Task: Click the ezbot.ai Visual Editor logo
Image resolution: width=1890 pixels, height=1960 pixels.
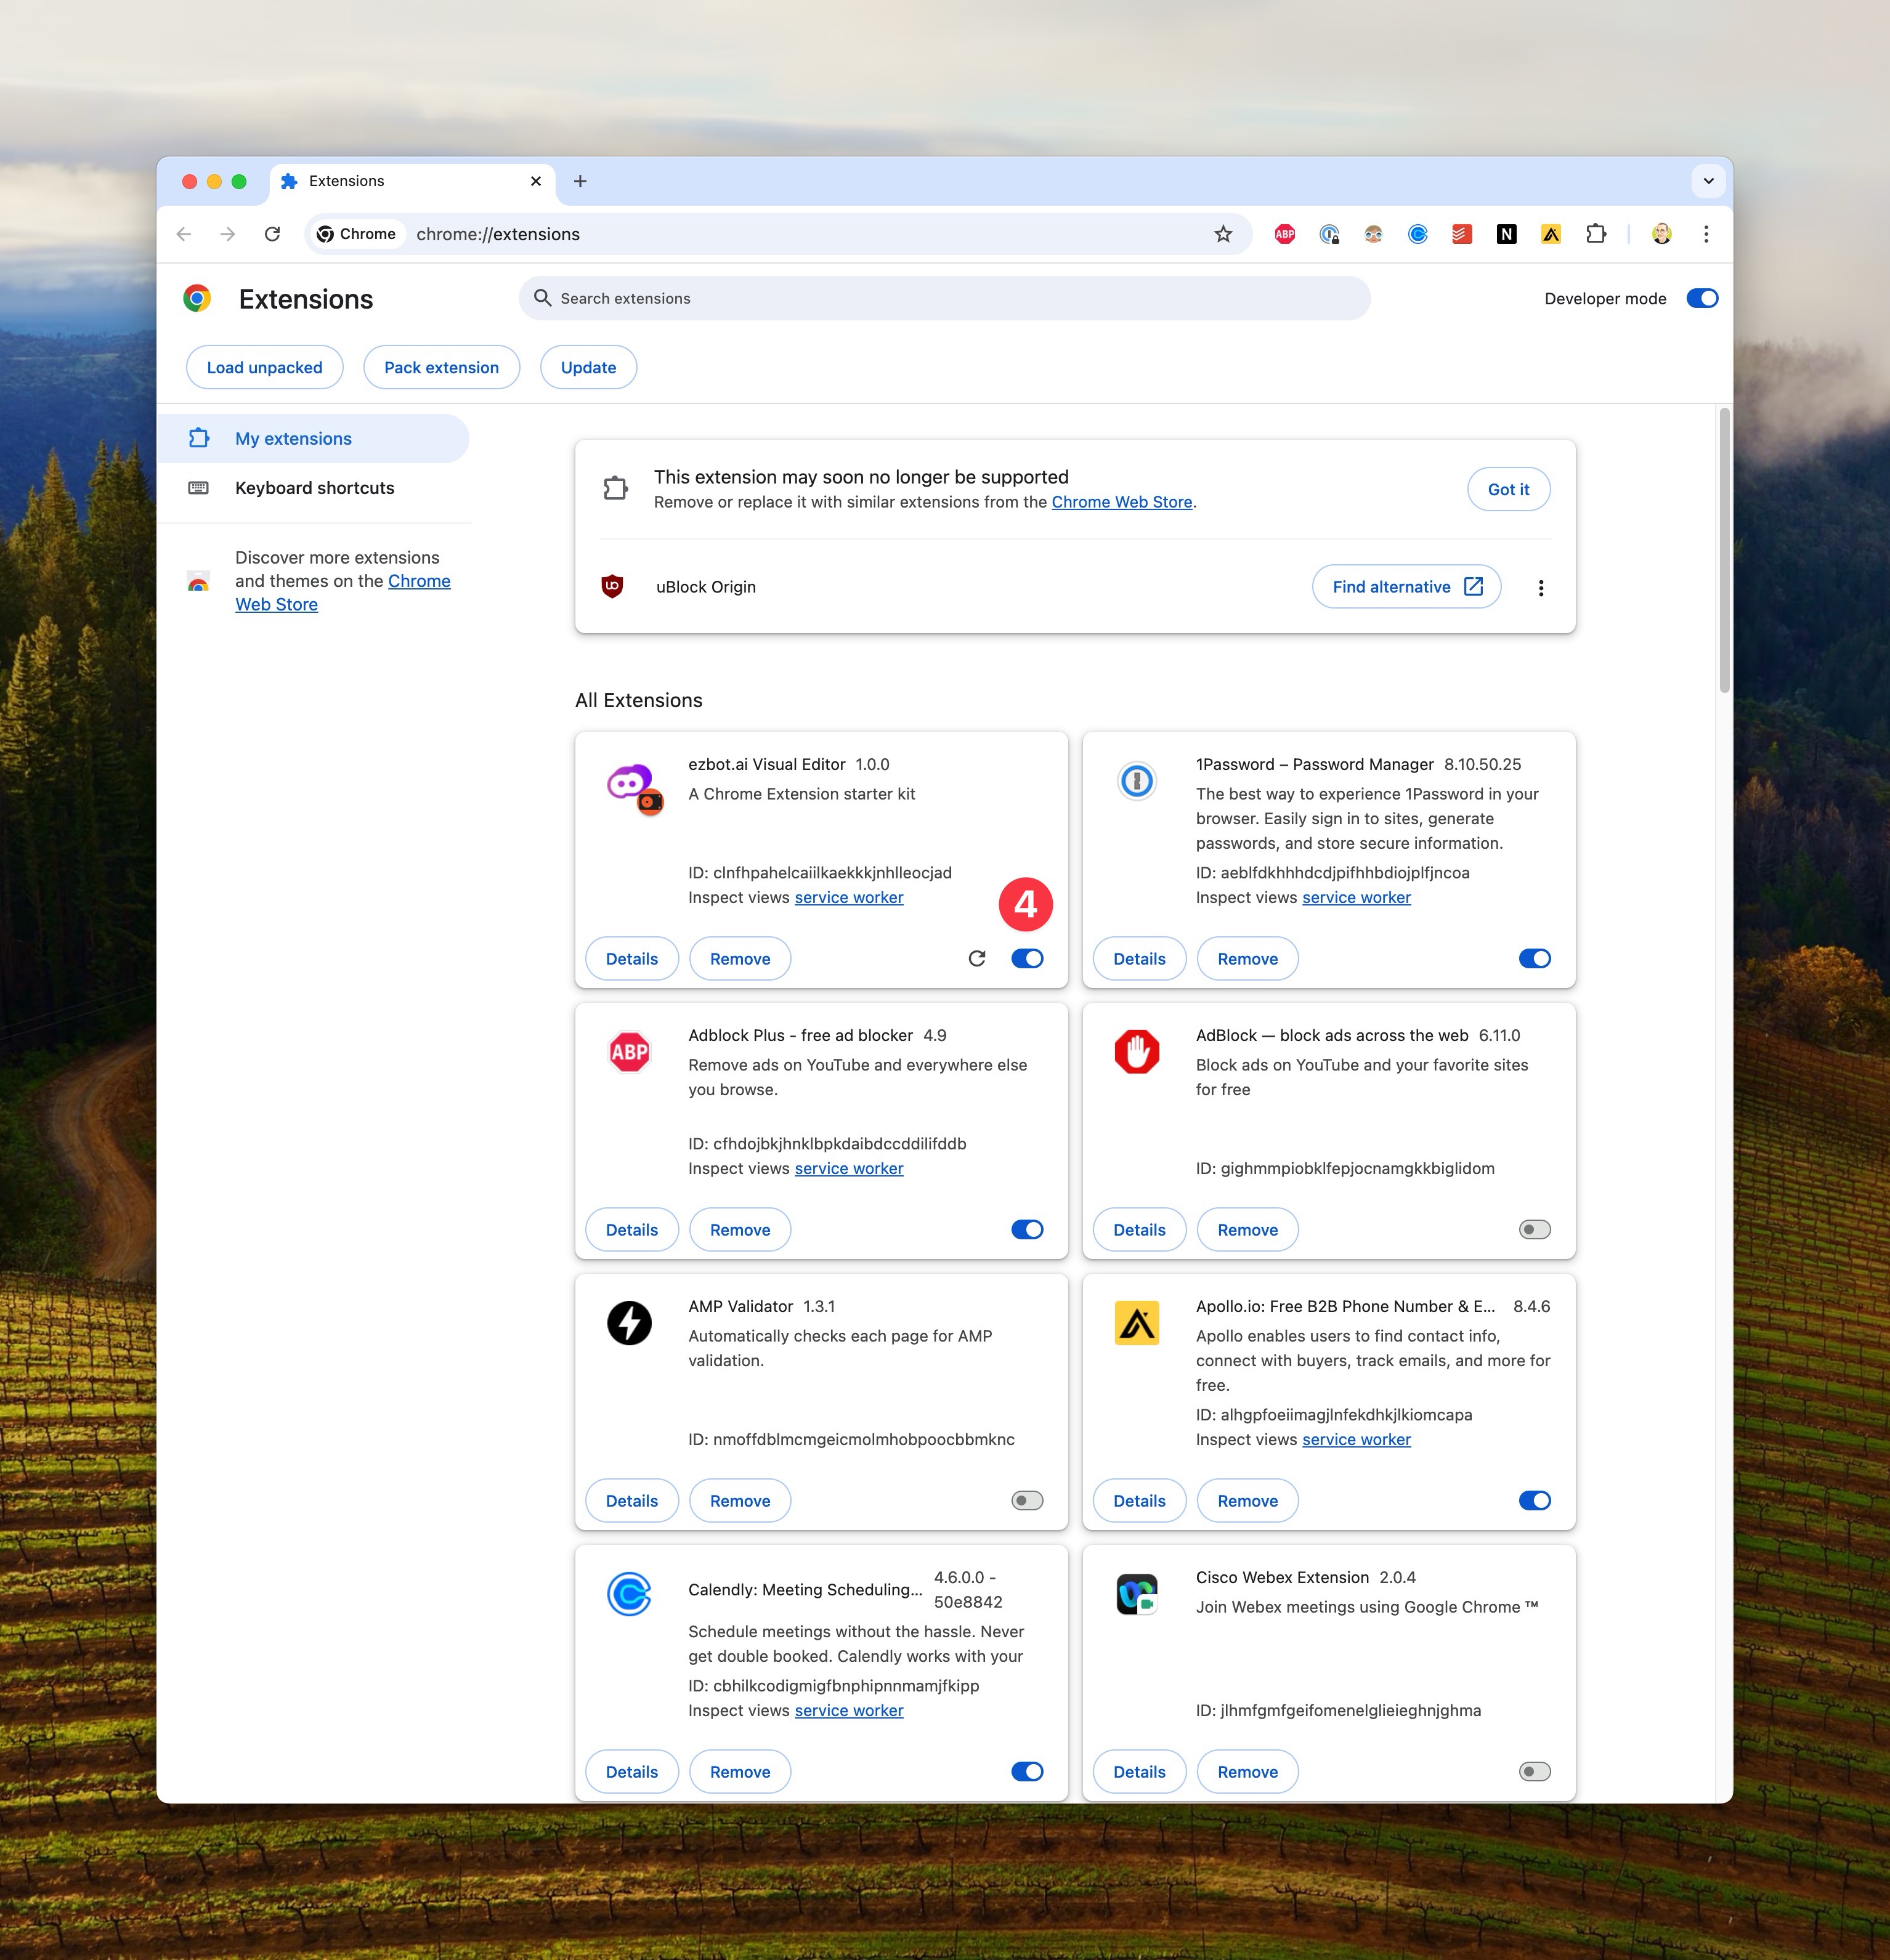Action: pos(634,789)
